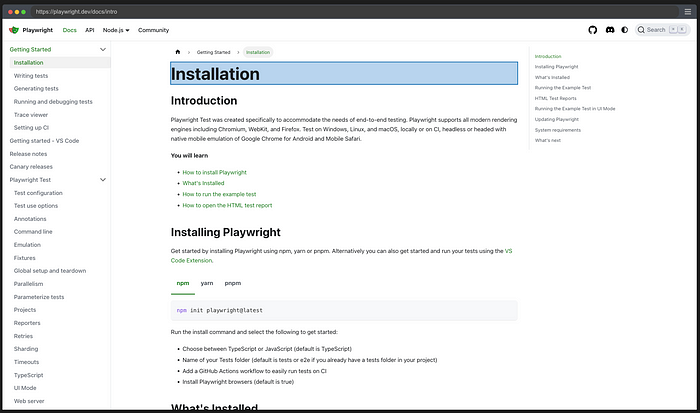
Task: Jump to What's Installed in the table of contents
Action: pos(552,77)
